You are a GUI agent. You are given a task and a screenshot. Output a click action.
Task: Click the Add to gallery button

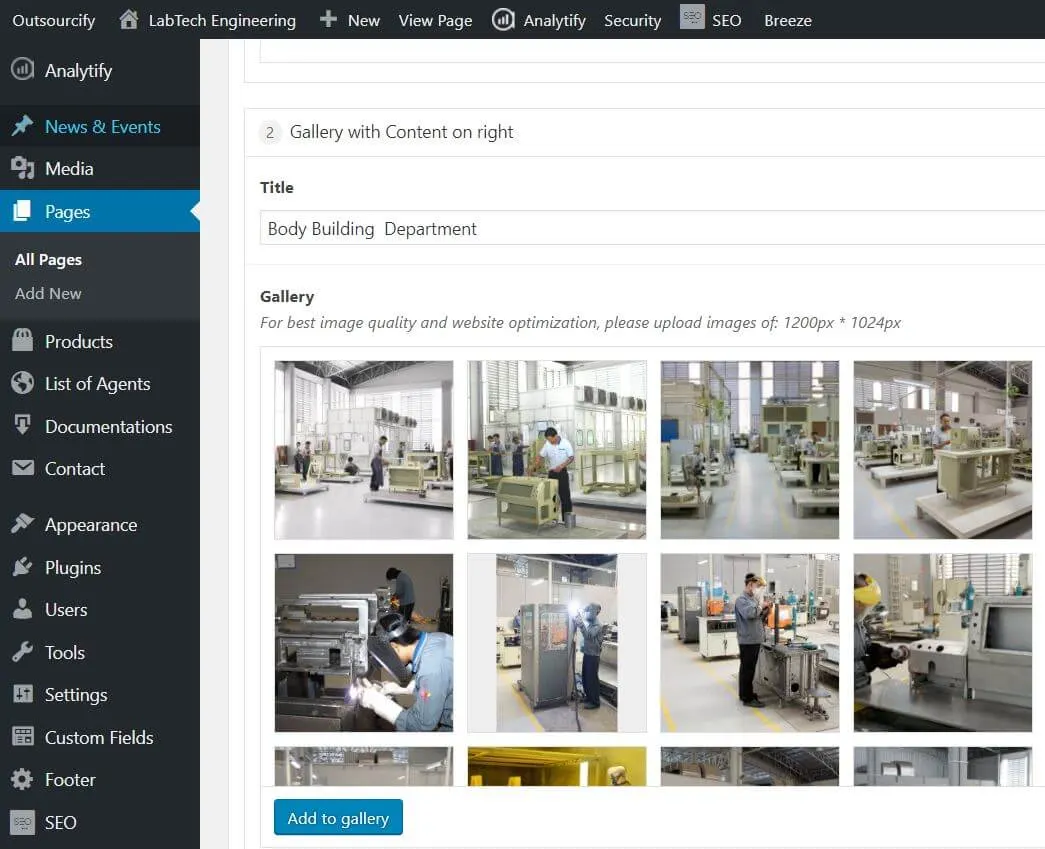click(x=338, y=817)
